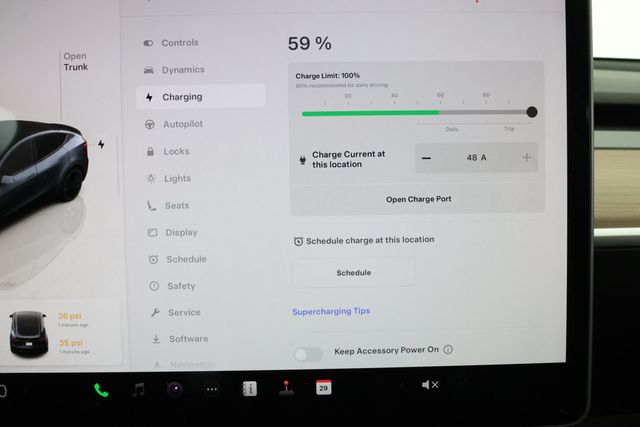
Task: Click the Schedule charge button
Action: coord(353,272)
